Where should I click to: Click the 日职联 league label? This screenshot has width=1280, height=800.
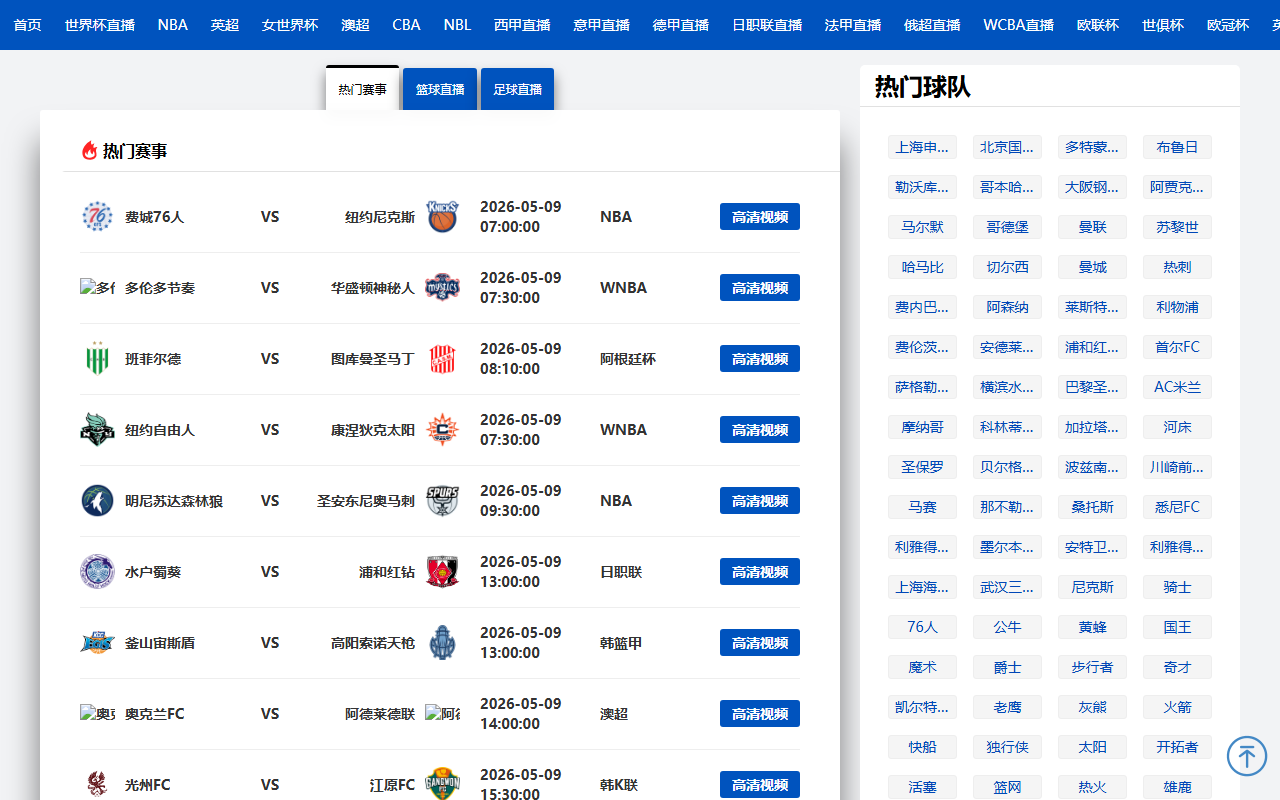(621, 572)
